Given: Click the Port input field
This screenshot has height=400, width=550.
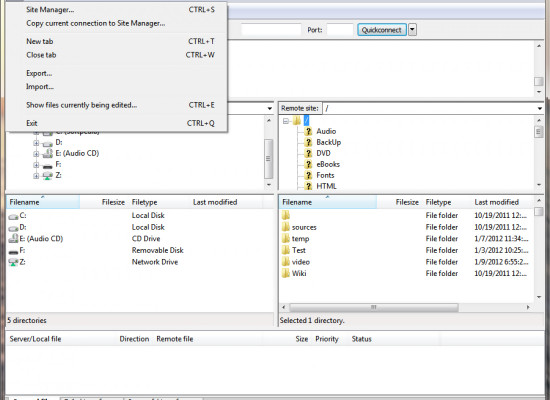Looking at the screenshot, I should pos(340,30).
